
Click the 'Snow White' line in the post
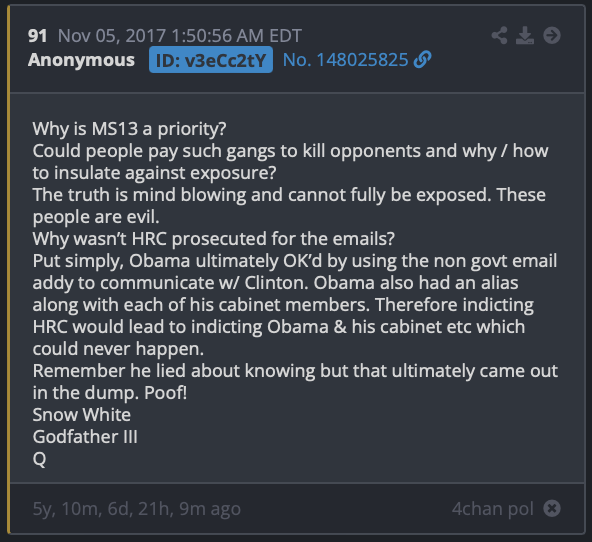[82, 414]
